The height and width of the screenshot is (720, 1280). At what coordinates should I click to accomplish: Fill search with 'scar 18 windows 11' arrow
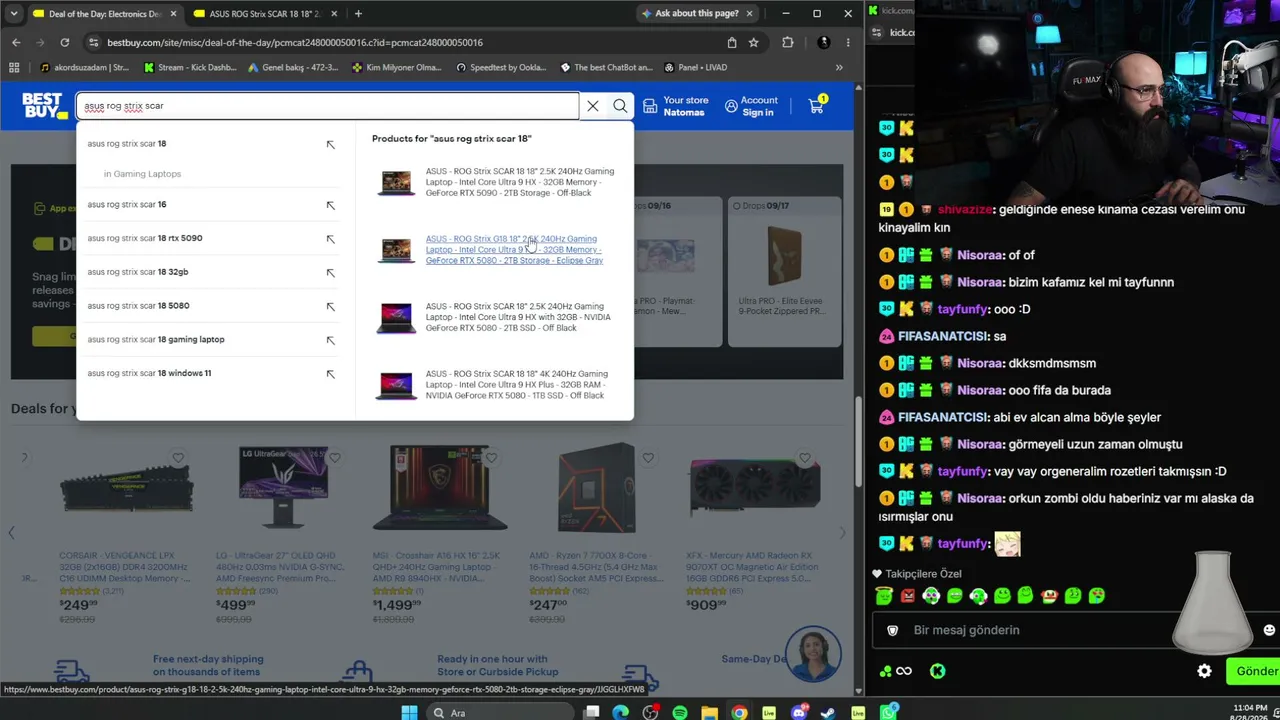pos(330,374)
